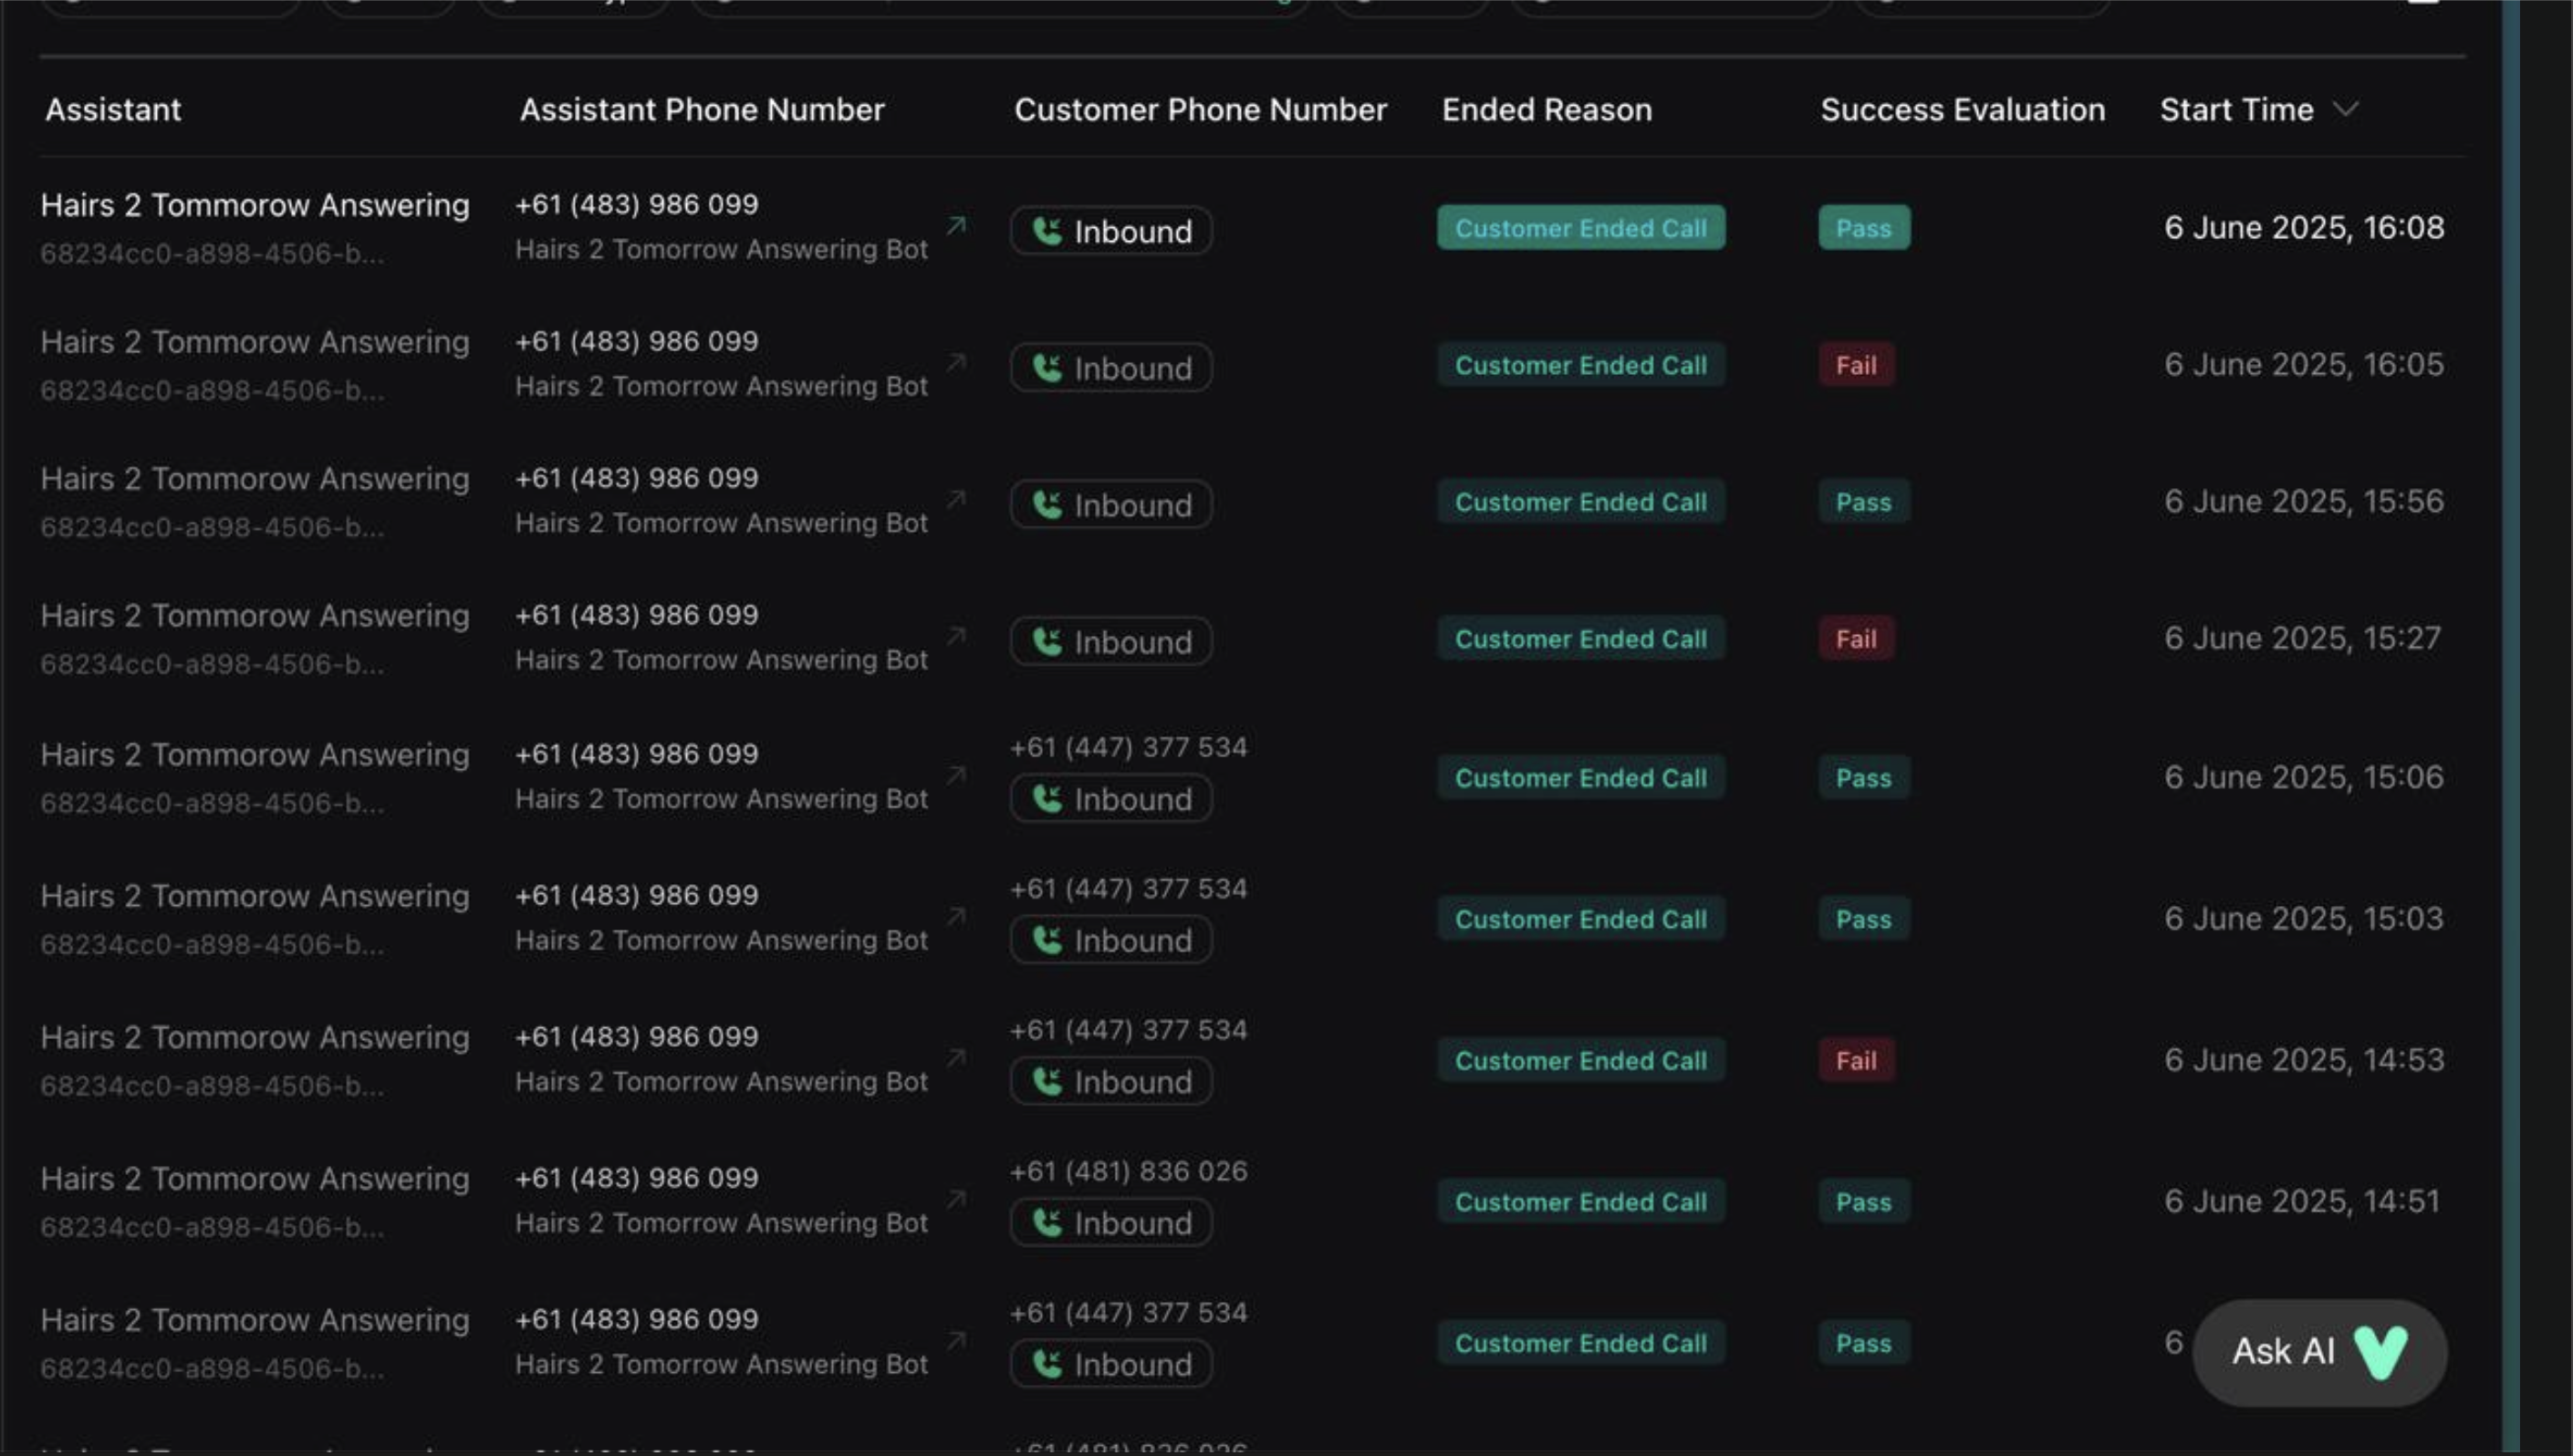Open external link arrow for 16:08 call

click(x=956, y=226)
